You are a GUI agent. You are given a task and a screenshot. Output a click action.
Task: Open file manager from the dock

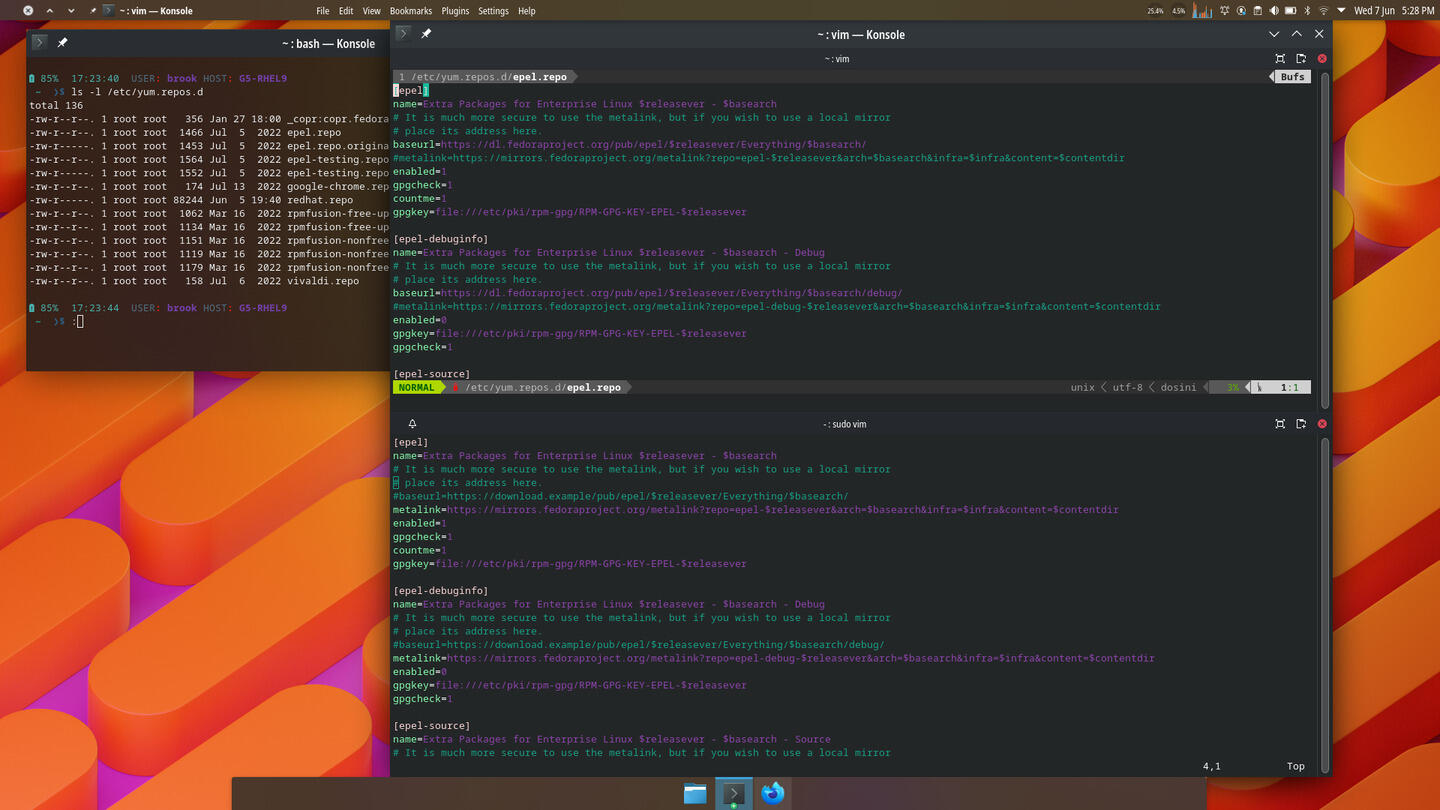695,793
